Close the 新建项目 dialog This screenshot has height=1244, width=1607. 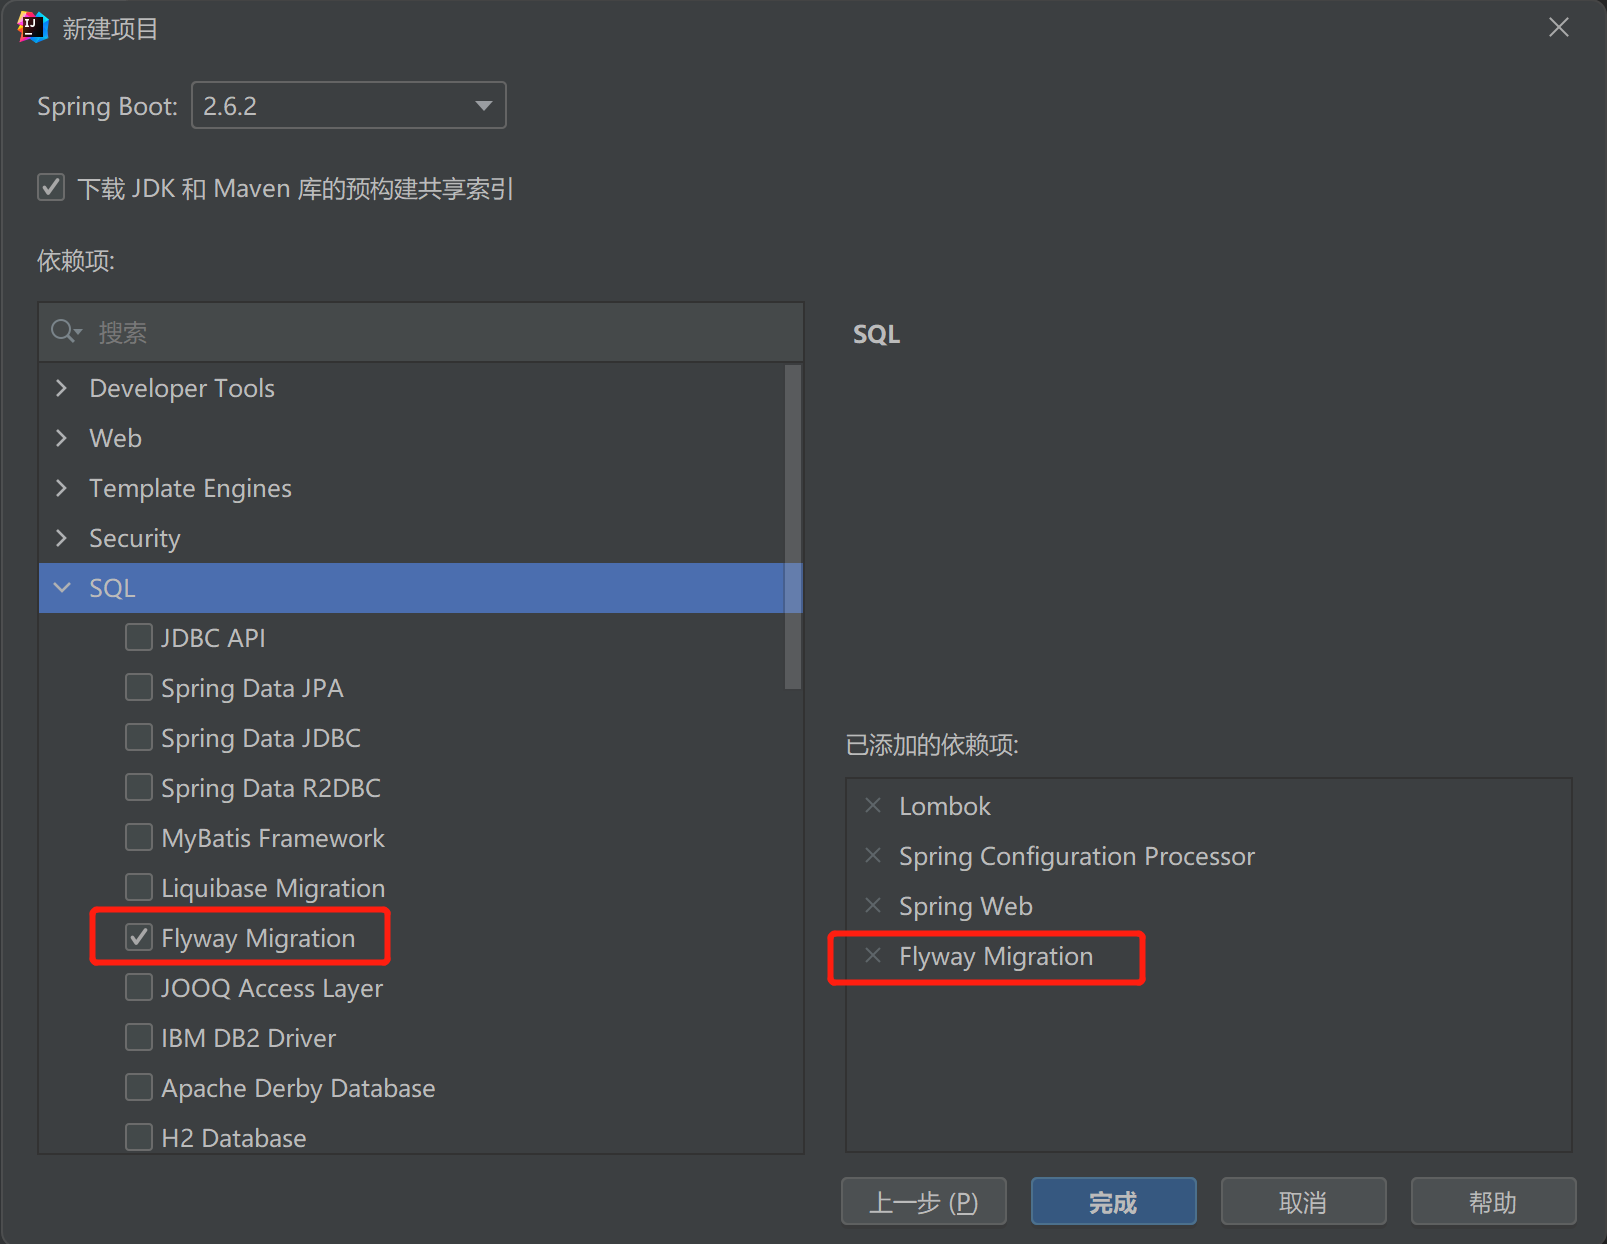(1558, 27)
